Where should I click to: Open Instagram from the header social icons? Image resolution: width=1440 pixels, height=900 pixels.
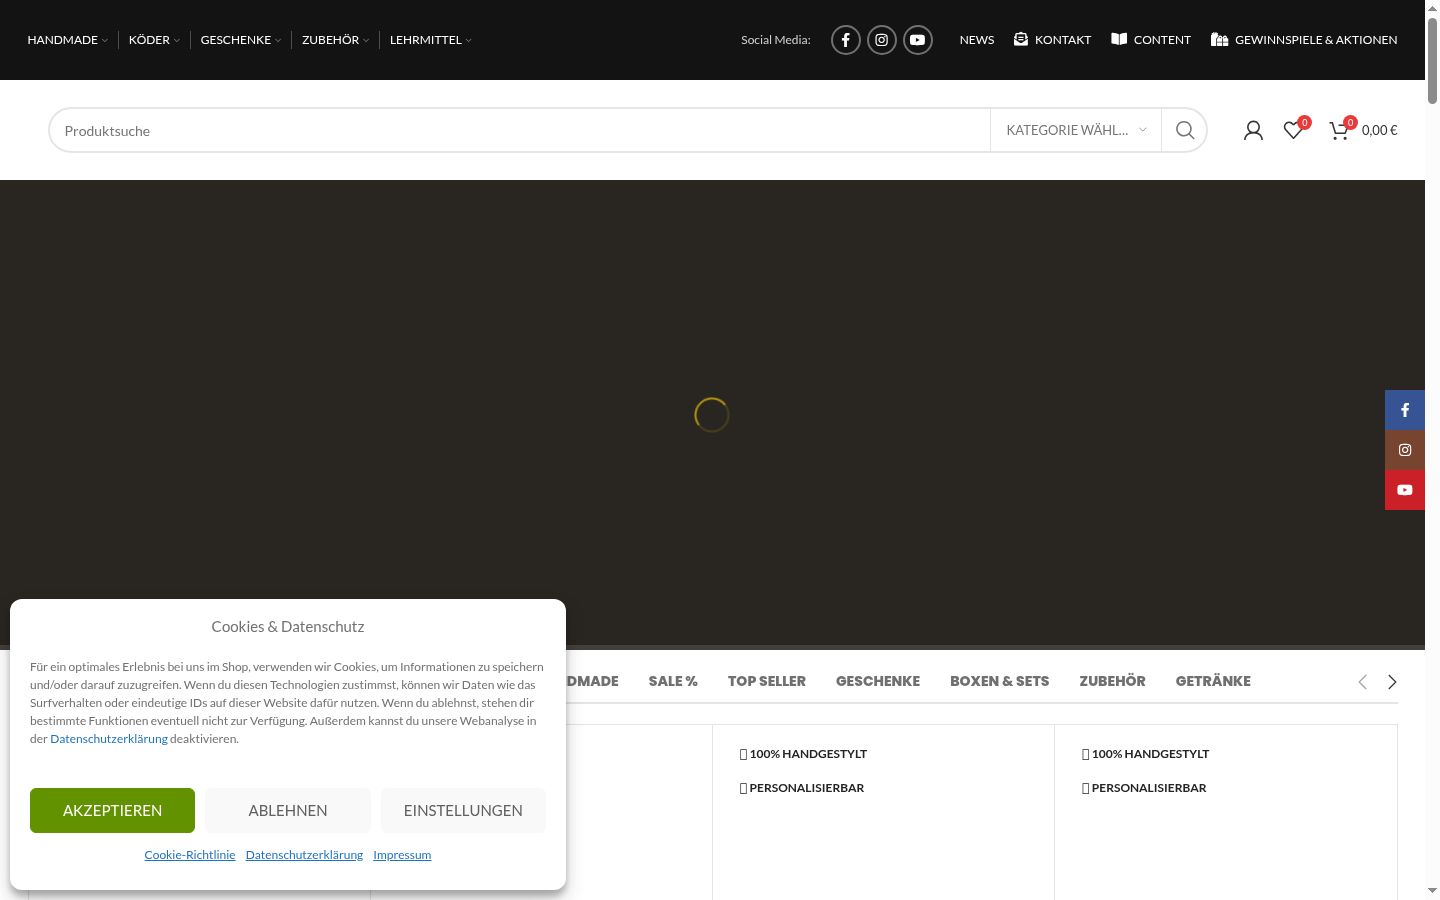pyautogui.click(x=882, y=40)
